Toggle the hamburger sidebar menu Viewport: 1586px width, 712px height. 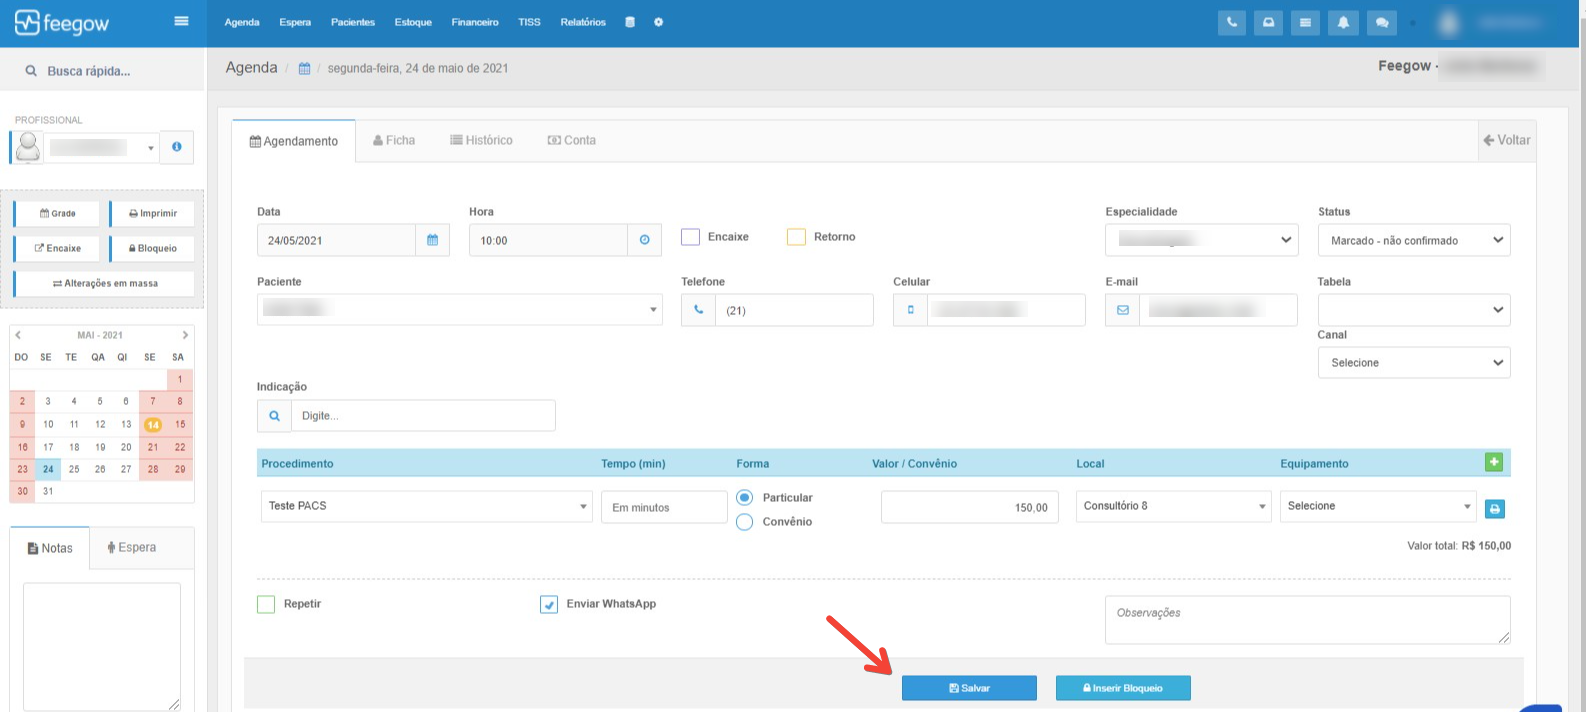(x=181, y=21)
